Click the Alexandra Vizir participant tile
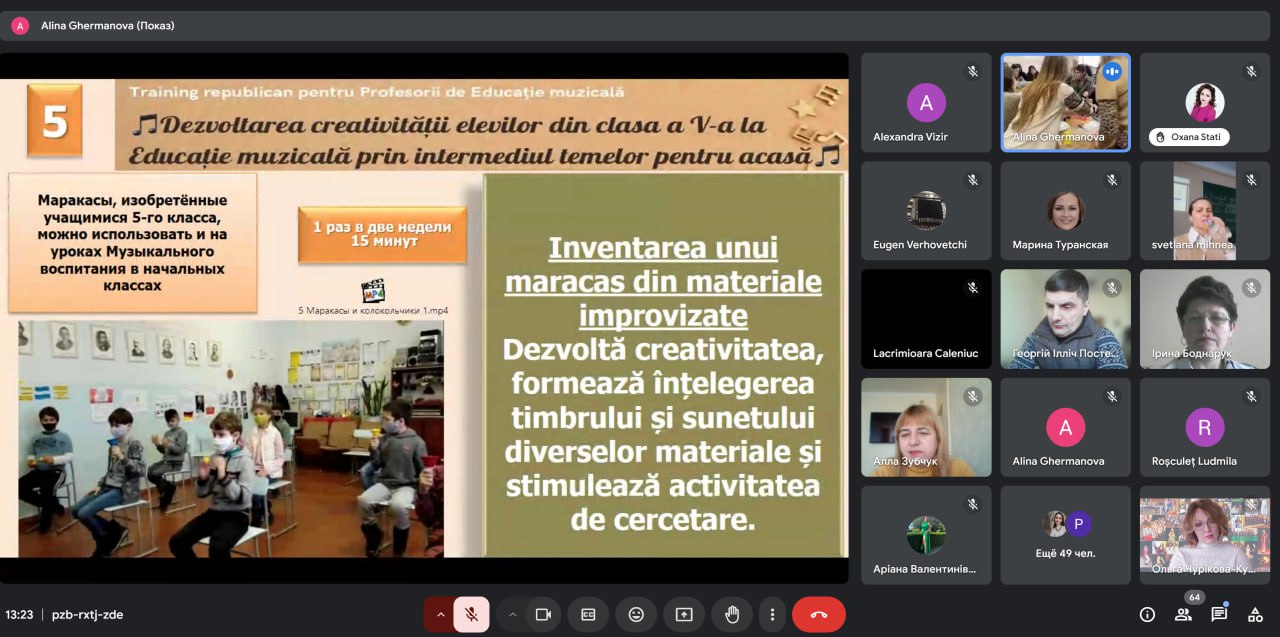 click(926, 102)
